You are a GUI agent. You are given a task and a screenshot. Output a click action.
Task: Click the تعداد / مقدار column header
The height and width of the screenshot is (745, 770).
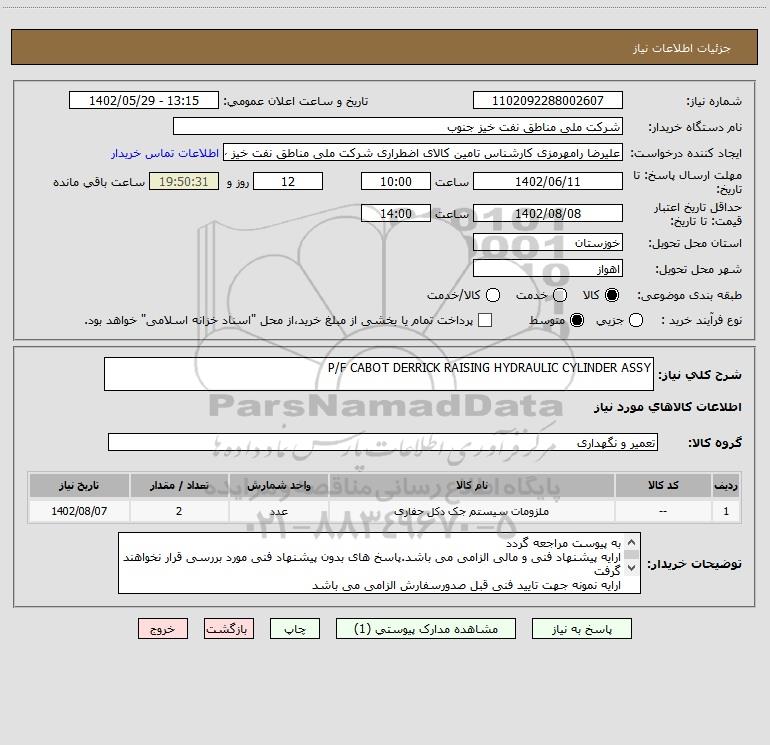179,485
